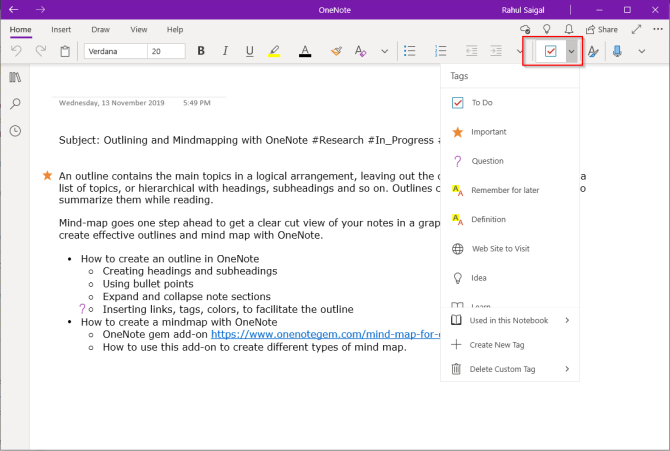Click 'Expand and collapse note sections' bullet
670x451 pixels.
187,296
